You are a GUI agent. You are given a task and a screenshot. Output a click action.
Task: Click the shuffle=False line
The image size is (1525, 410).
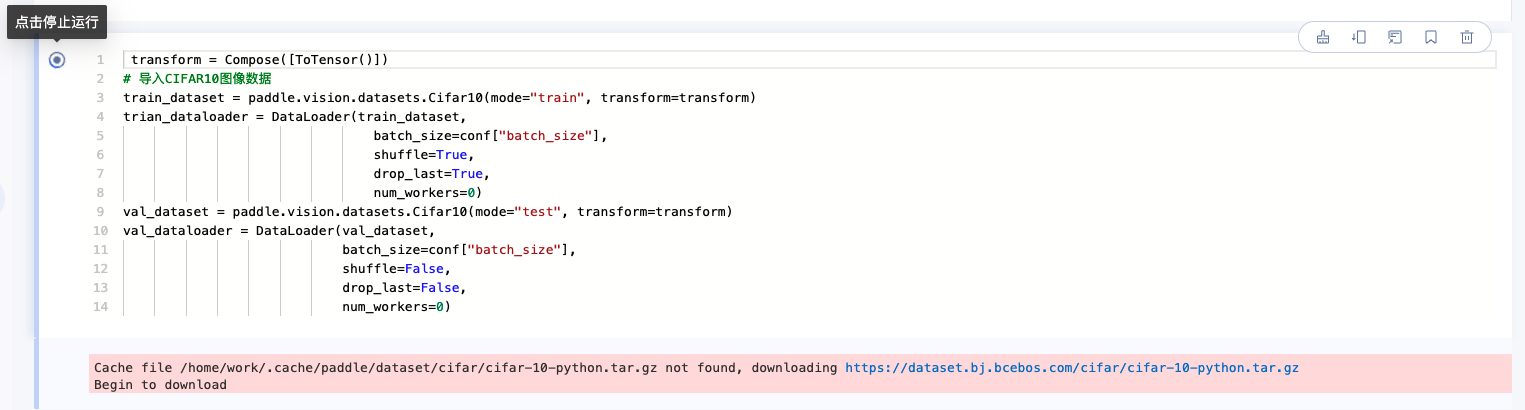tap(396, 269)
